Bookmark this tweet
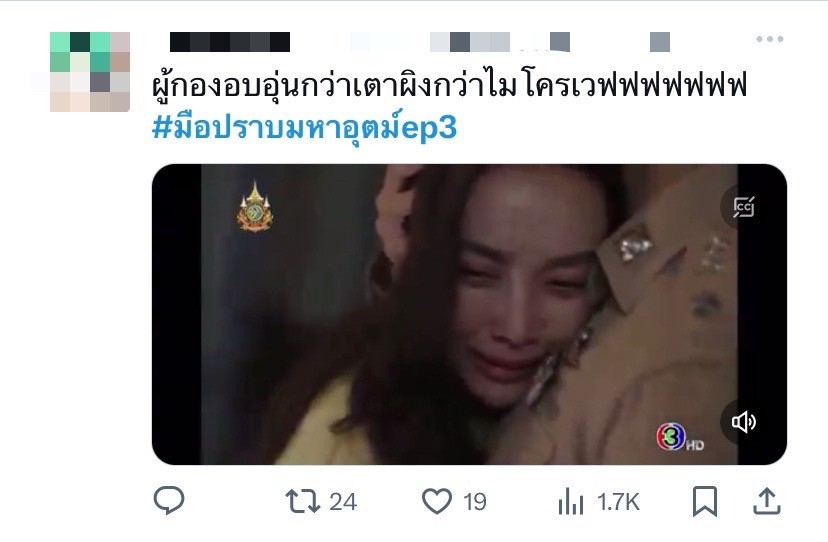This screenshot has width=828, height=542. point(705,501)
